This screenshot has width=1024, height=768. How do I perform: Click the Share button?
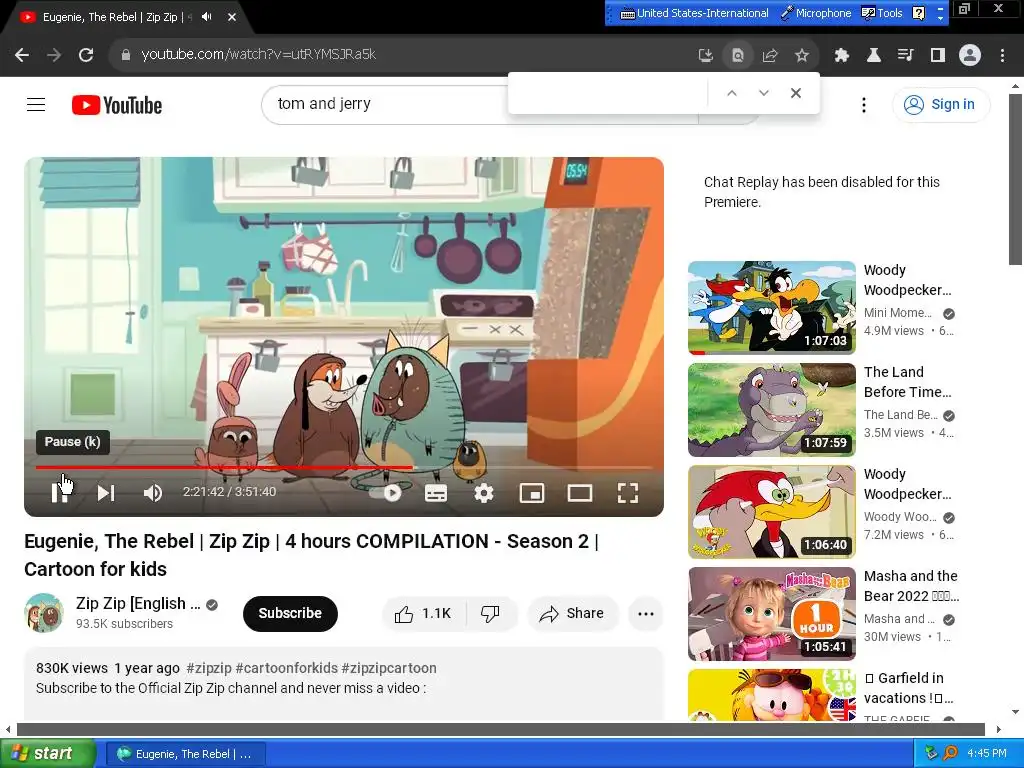[572, 613]
